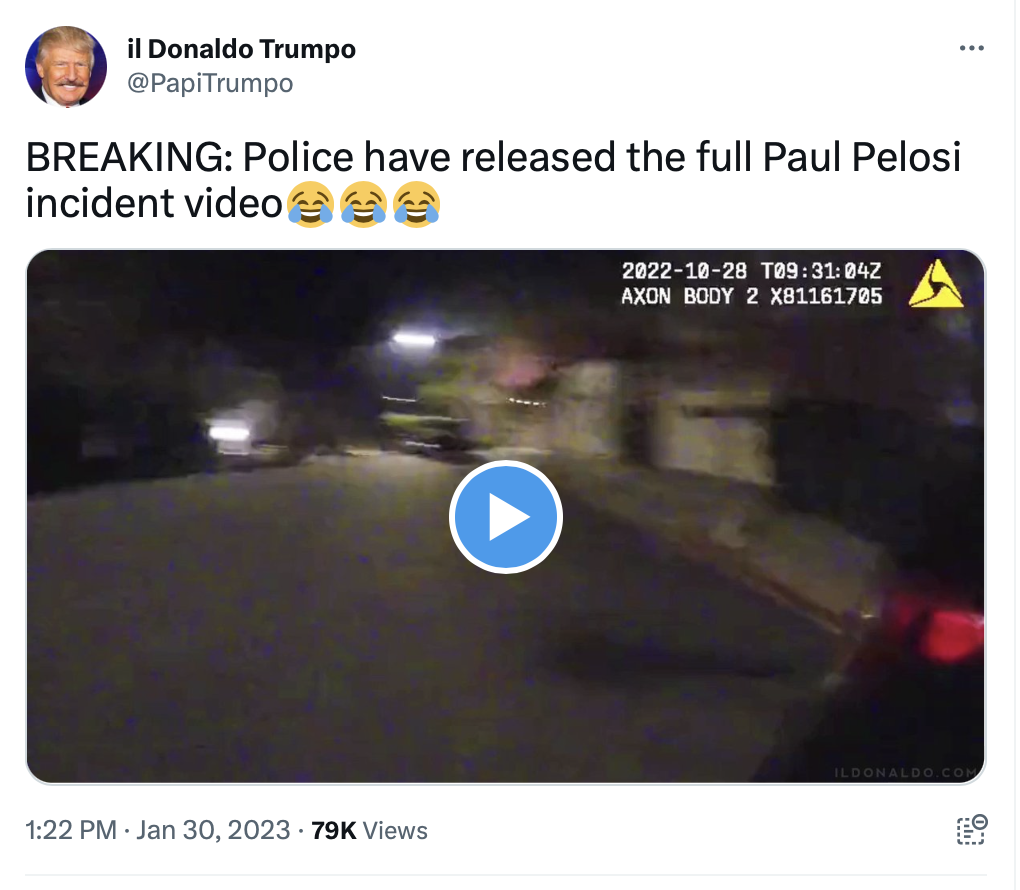Click the yellow Axon triangle logo

tap(935, 284)
